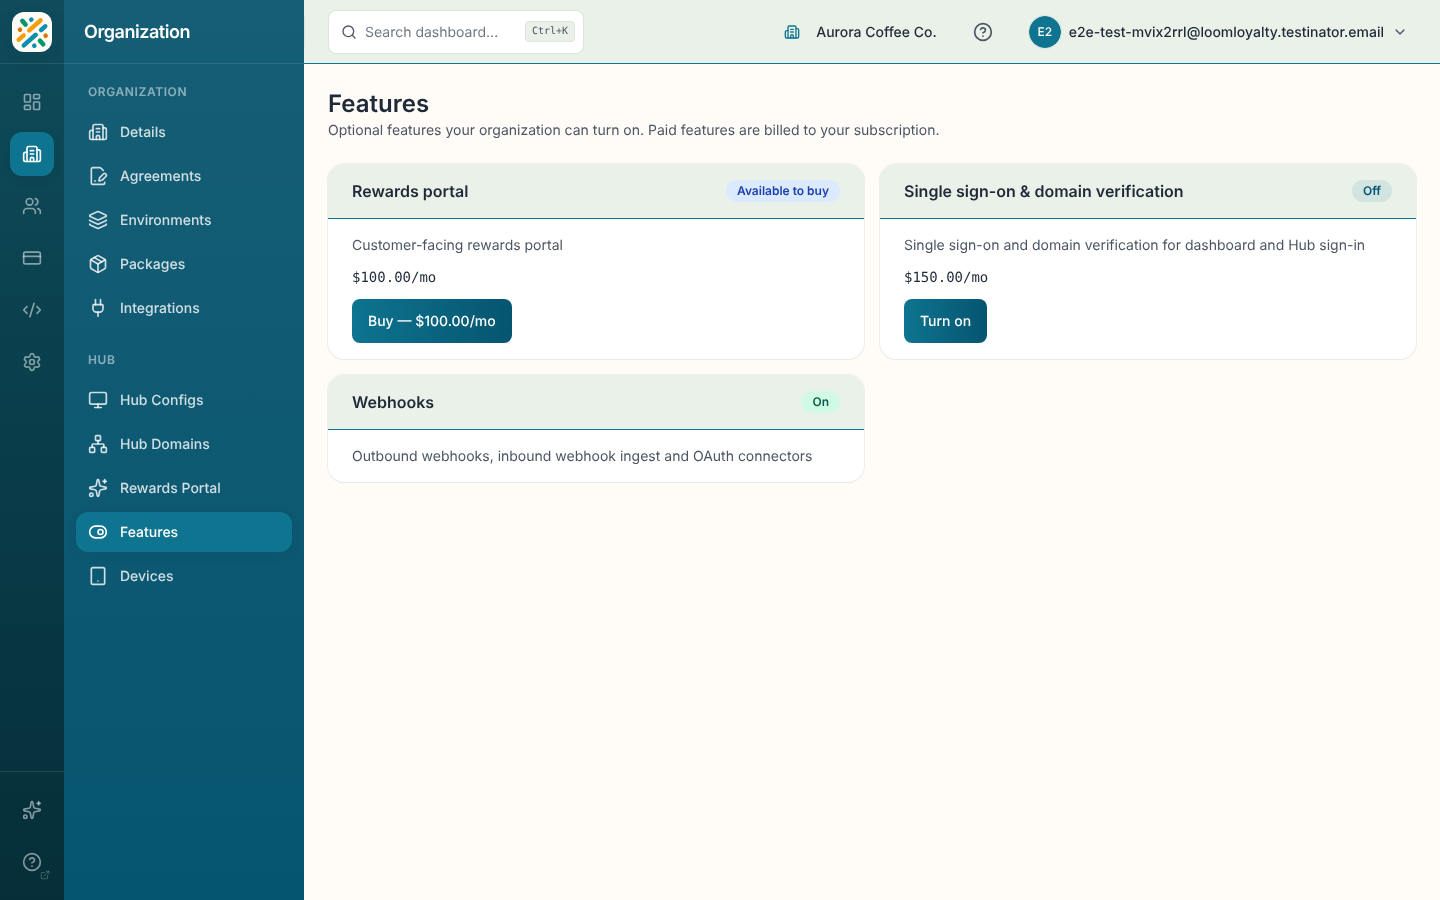
Task: Select the Organization building icon in rail
Action: tap(32, 154)
